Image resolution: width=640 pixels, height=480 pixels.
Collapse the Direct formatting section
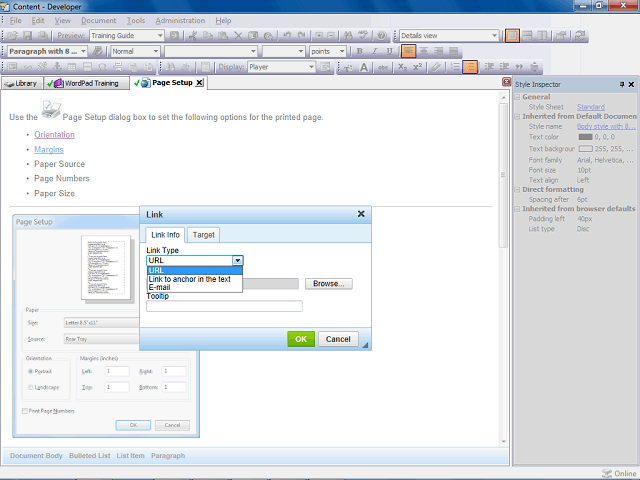pos(518,190)
